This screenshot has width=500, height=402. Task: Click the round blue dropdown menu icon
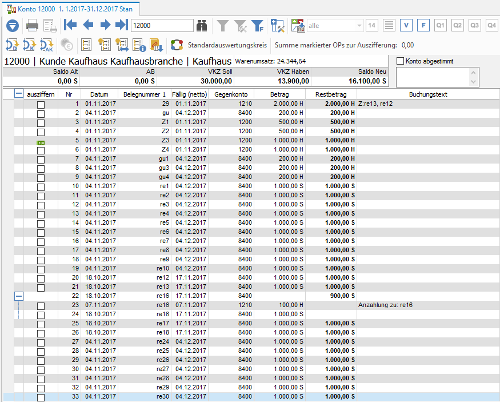12,26
